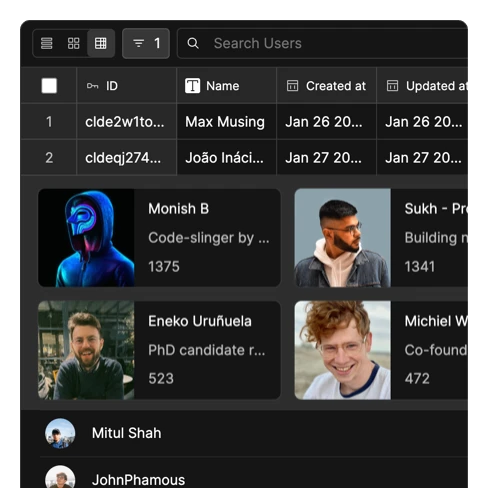
Task: Click the 1375 count on Monish card
Action: tap(164, 267)
